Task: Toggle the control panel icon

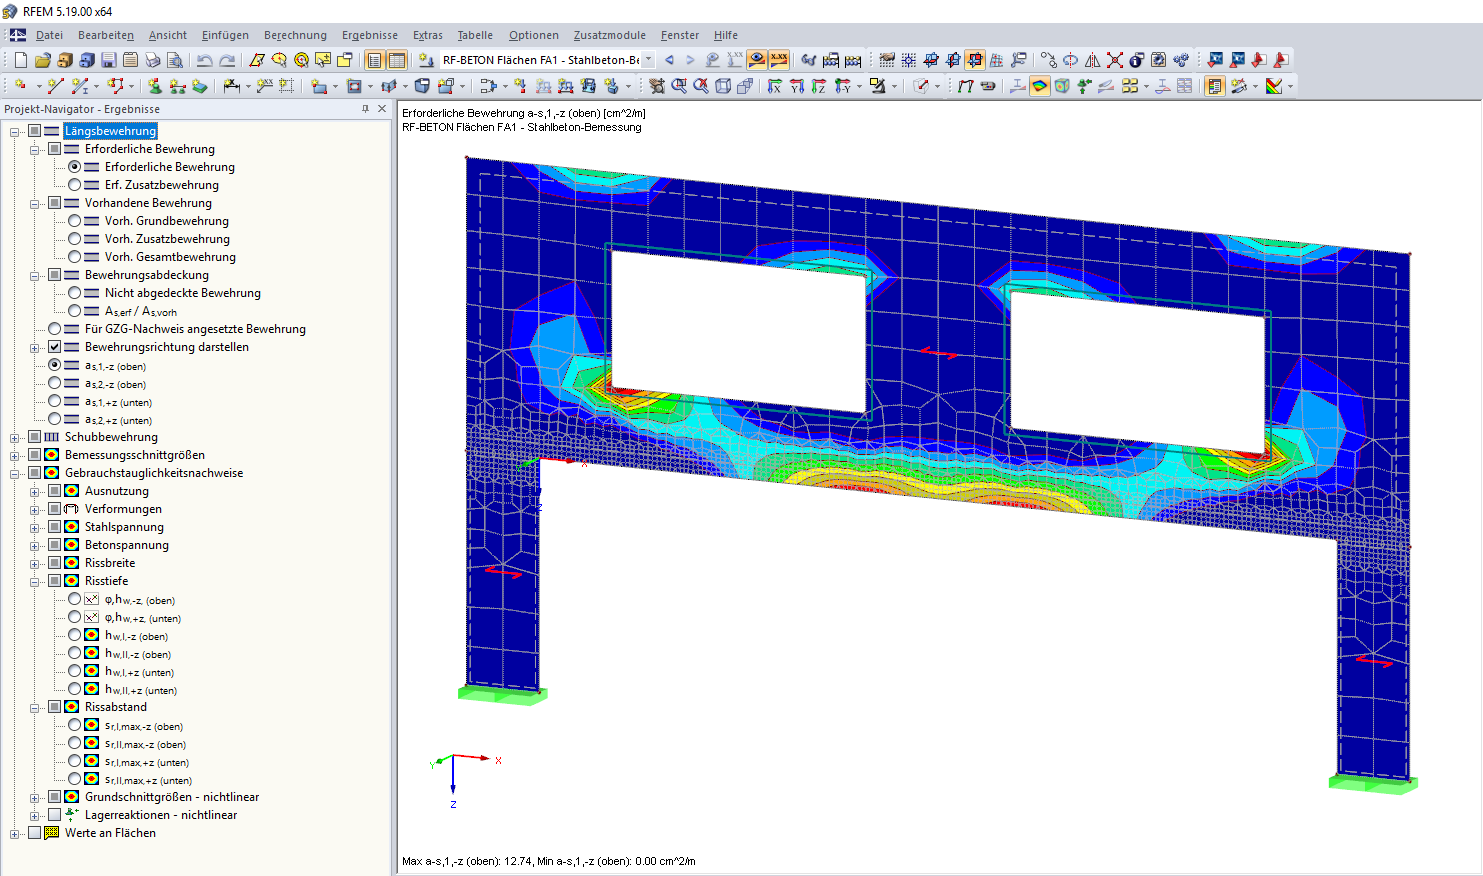Action: pyautogui.click(x=1215, y=86)
